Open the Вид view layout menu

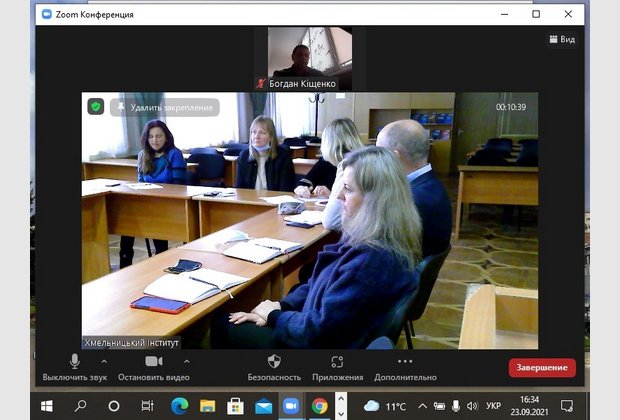pos(562,39)
